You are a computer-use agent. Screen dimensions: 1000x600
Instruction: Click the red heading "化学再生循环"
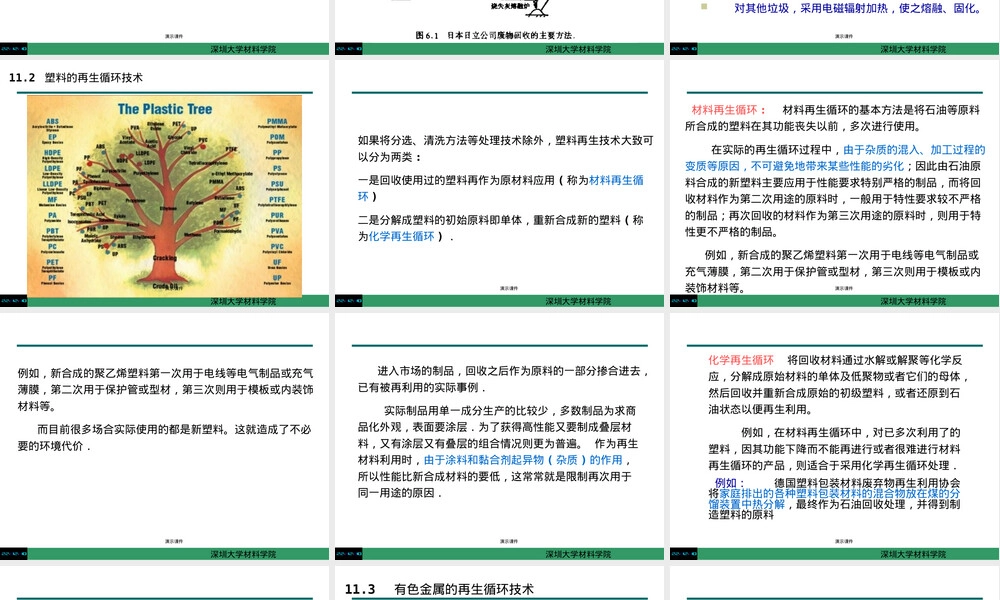click(741, 360)
